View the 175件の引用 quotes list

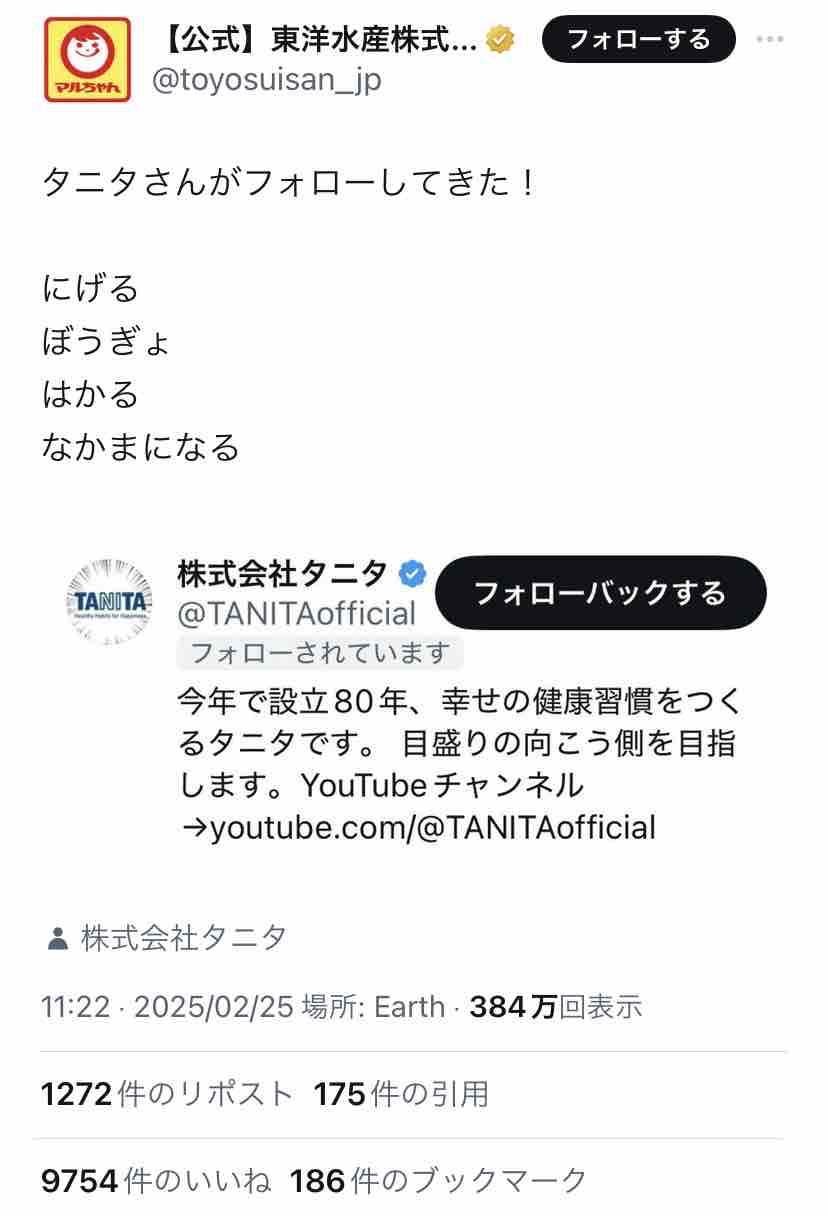[401, 1094]
